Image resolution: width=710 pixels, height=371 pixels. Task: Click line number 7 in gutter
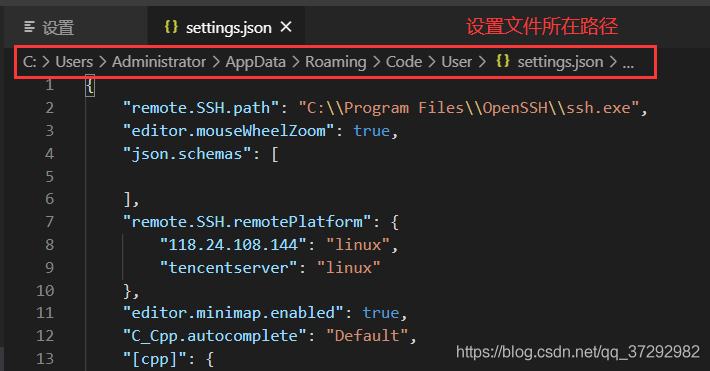pos(49,222)
